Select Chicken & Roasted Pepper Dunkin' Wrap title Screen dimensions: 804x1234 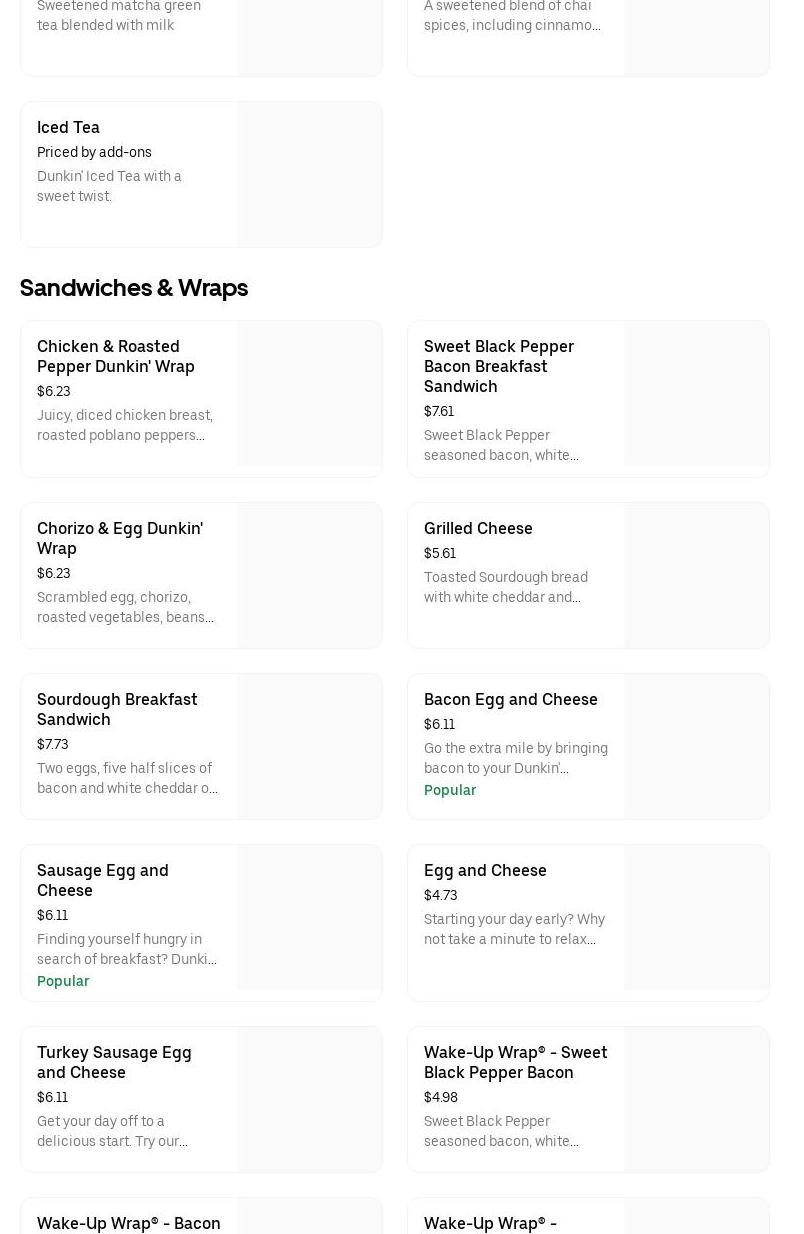tap(116, 356)
